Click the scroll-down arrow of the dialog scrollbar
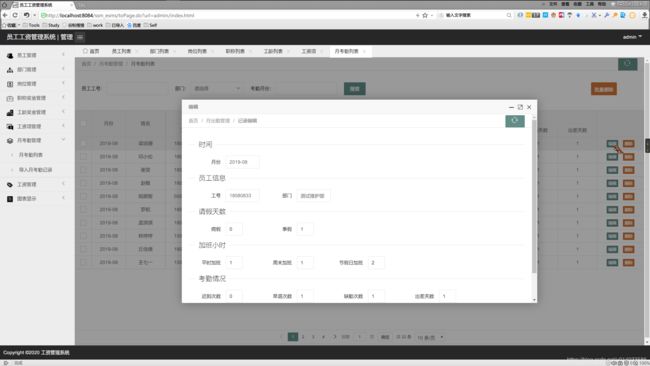Image resolution: width=650 pixels, height=366 pixels. tap(534, 300)
